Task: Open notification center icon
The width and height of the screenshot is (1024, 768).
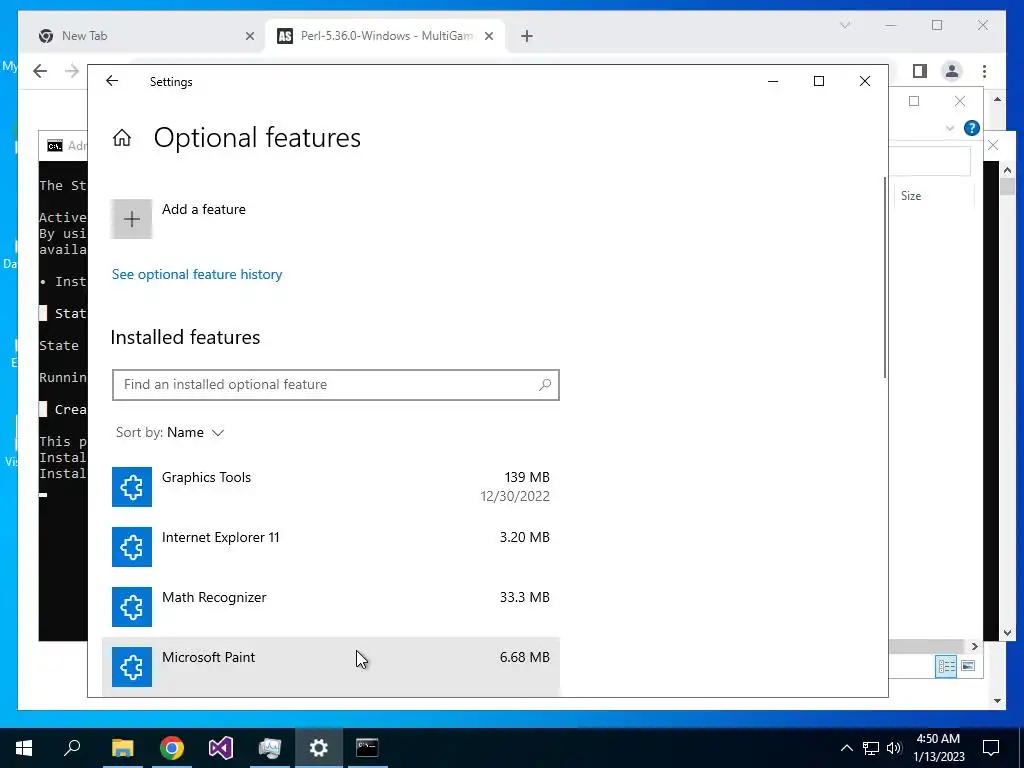Action: (991, 748)
